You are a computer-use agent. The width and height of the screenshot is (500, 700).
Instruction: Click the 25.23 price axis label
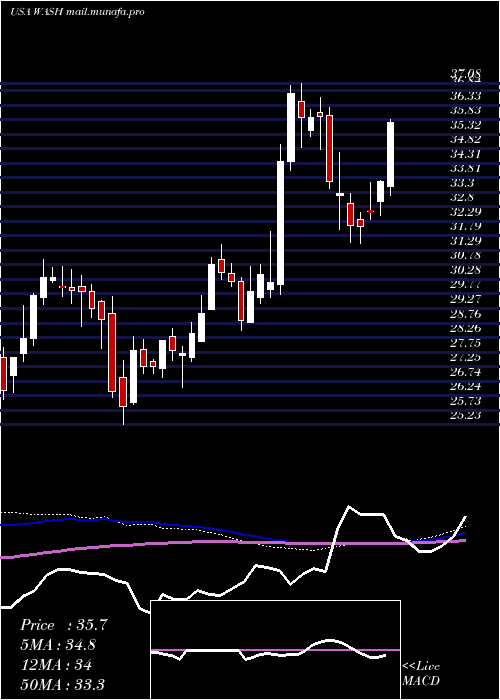coord(466,416)
